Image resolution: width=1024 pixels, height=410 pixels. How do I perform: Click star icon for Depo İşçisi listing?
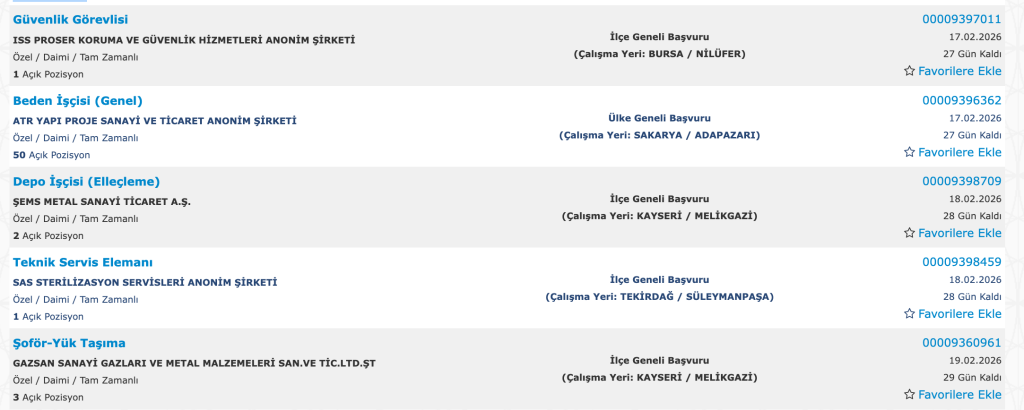909,233
